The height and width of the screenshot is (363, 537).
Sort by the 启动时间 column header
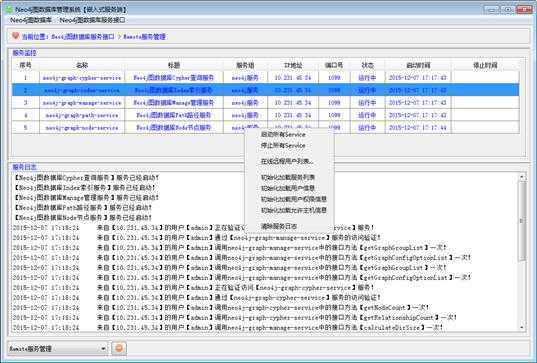418,65
